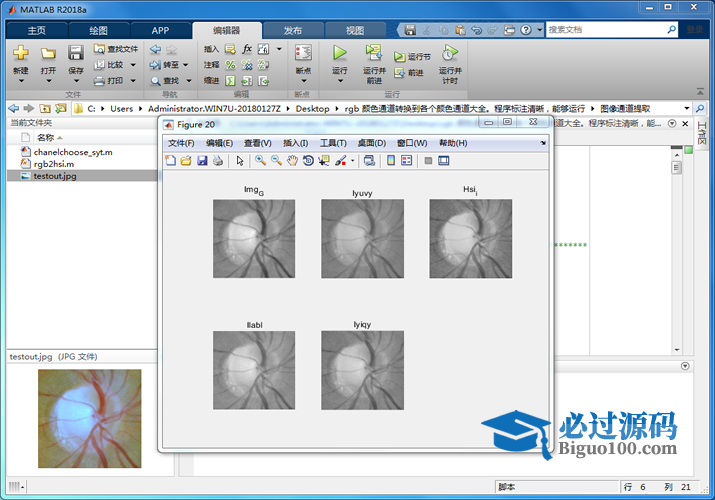Image resolution: width=715 pixels, height=500 pixels.
Task: Click the Zoom In magnifier in figure toolbar
Action: [x=260, y=160]
